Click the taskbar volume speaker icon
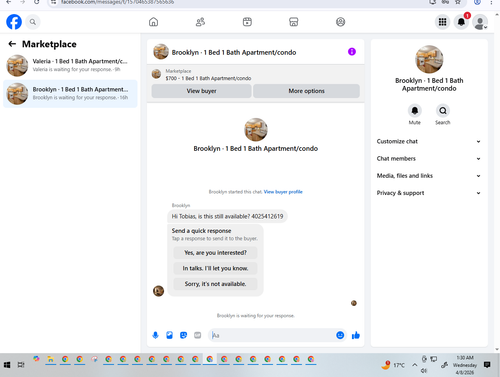 [x=424, y=371]
